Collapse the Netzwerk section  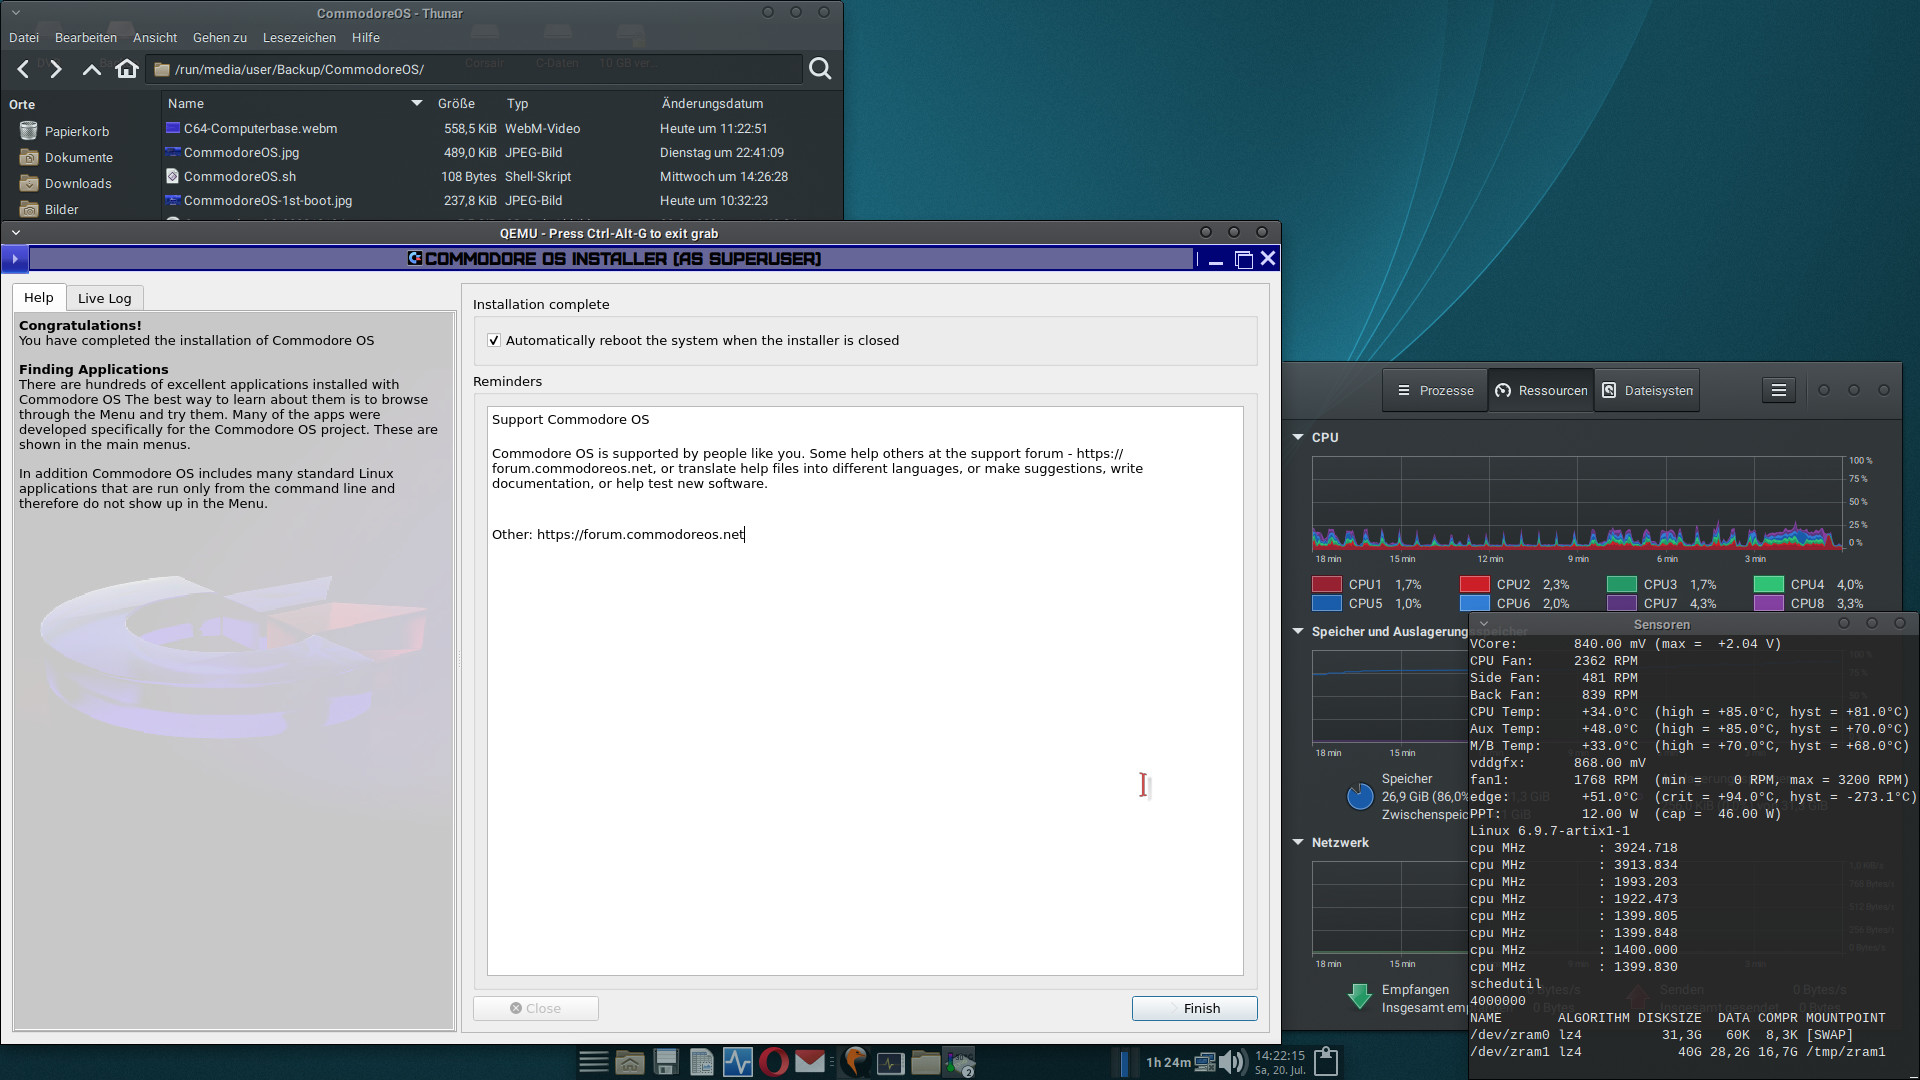1298,842
